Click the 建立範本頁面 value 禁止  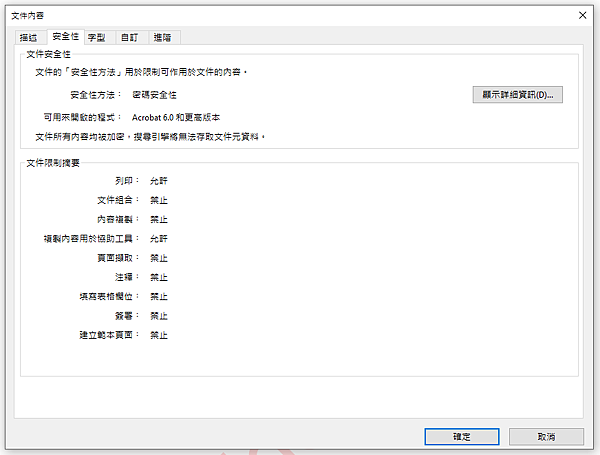pyautogui.click(x=159, y=335)
